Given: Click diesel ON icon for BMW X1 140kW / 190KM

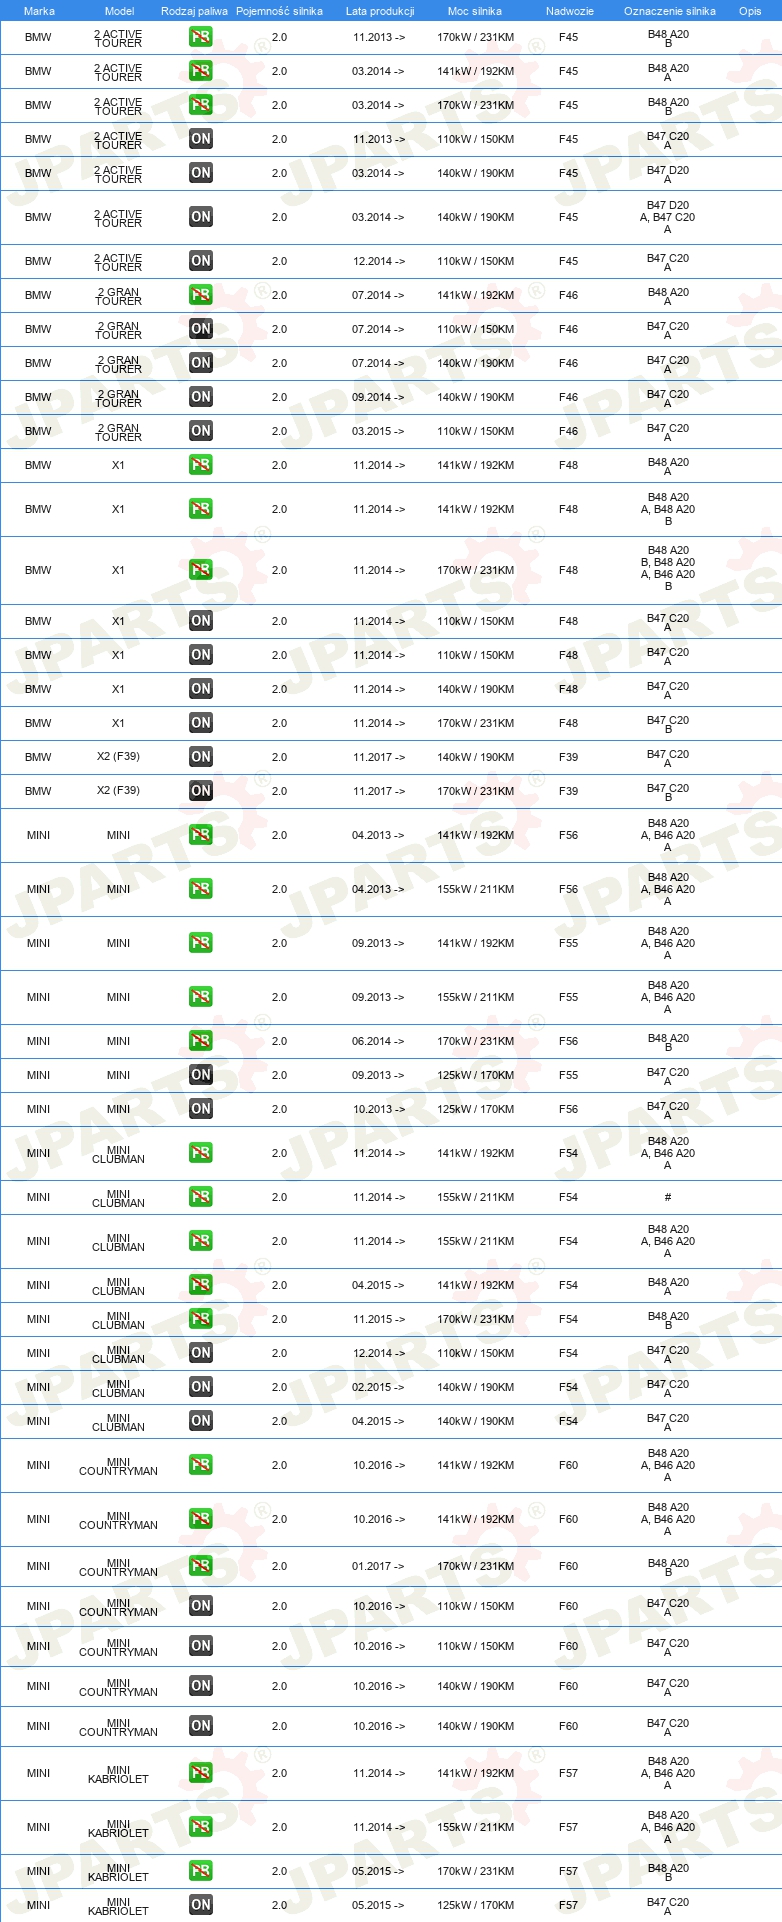Looking at the screenshot, I should [x=201, y=689].
